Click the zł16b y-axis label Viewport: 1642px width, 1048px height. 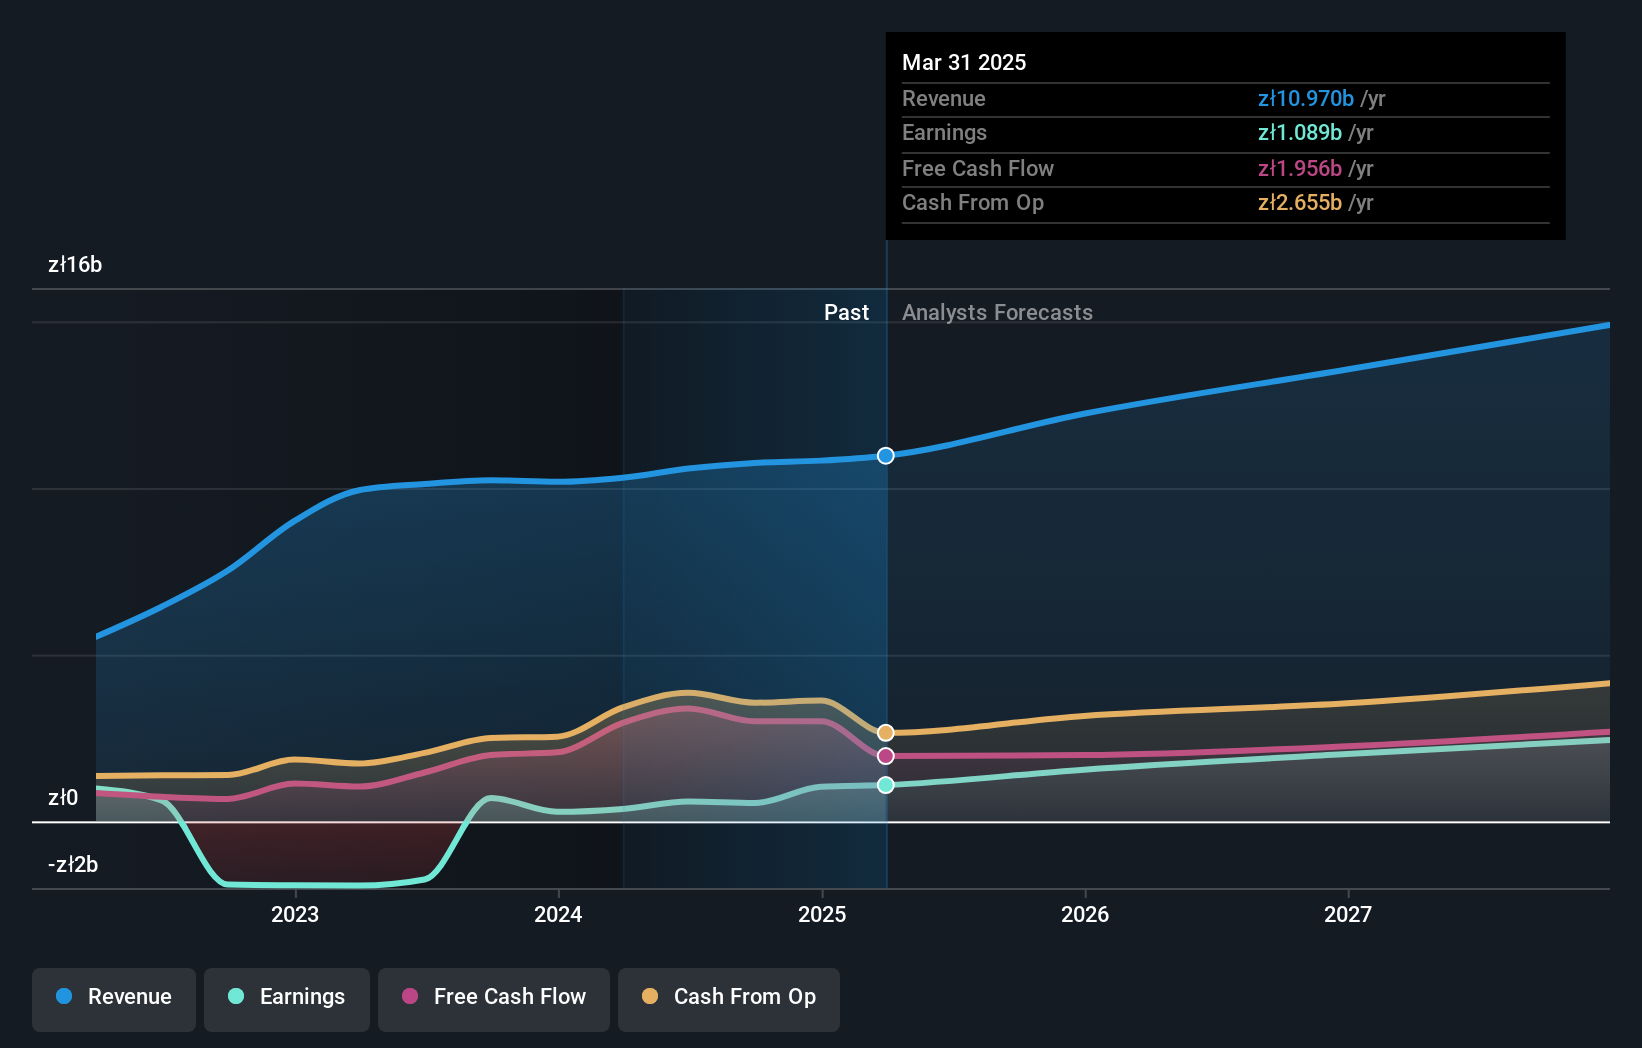75,265
